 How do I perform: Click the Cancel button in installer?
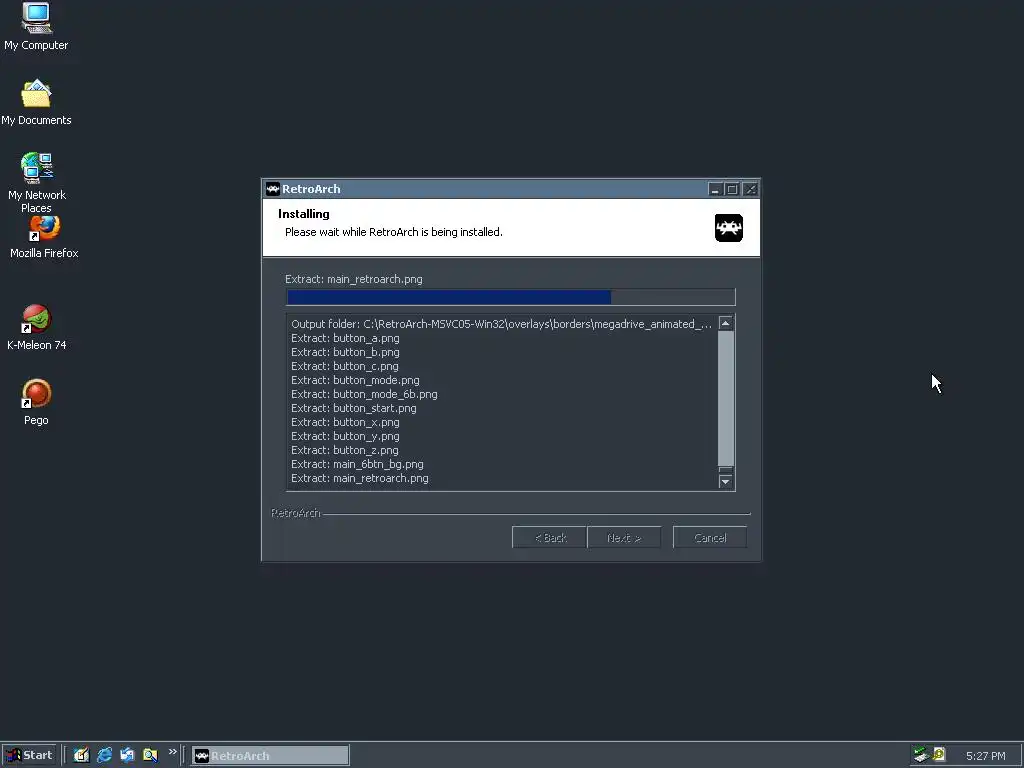tap(710, 537)
